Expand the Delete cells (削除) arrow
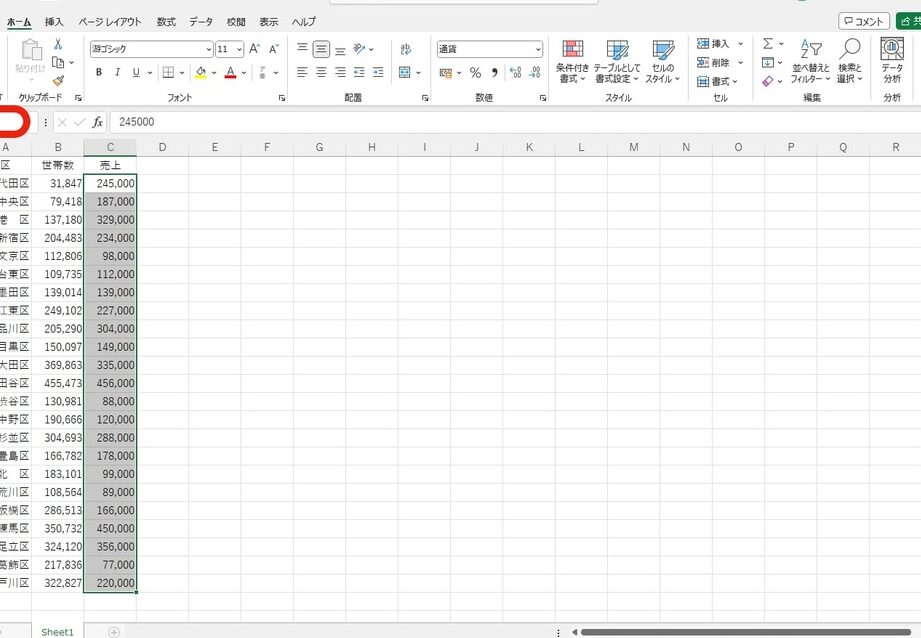 coord(741,62)
